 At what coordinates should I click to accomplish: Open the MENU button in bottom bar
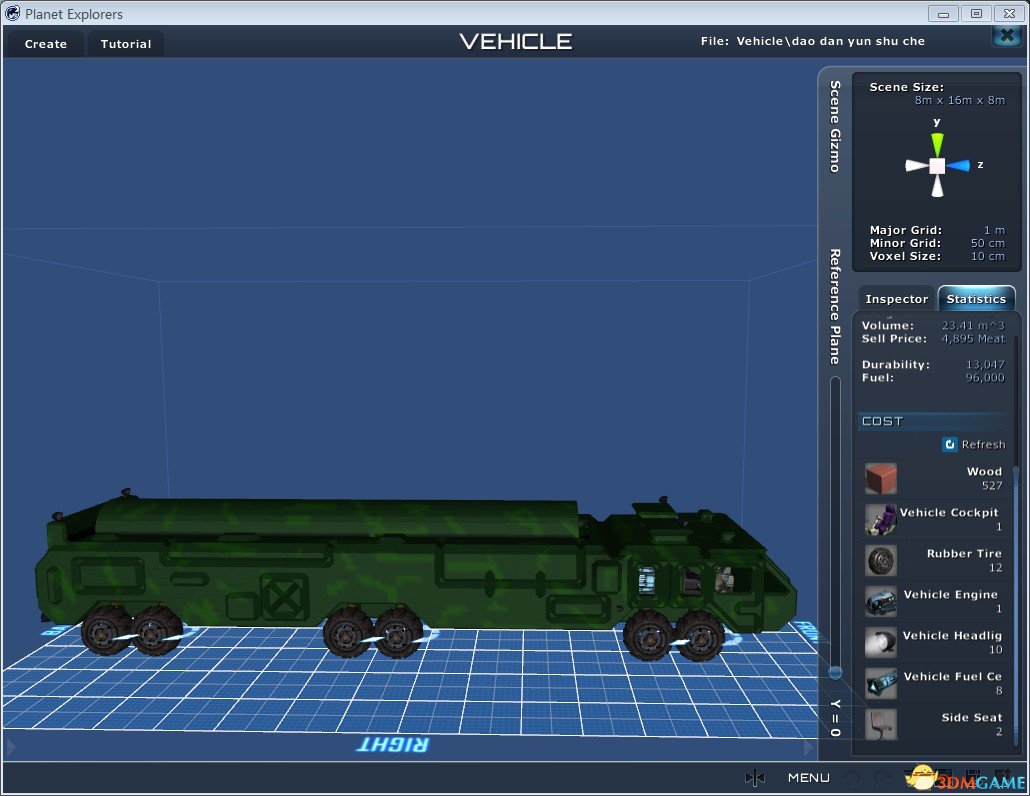(x=809, y=778)
